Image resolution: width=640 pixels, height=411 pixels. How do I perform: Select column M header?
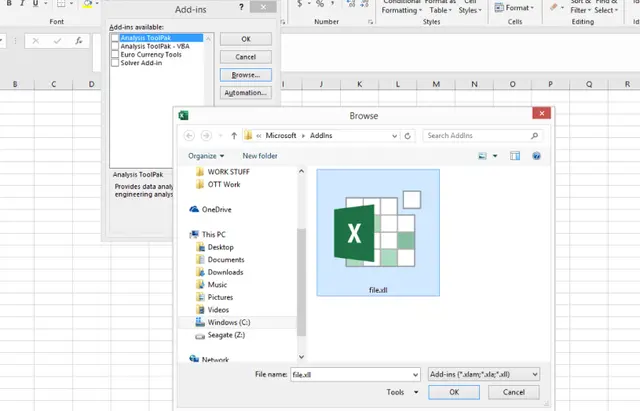tap(436, 84)
